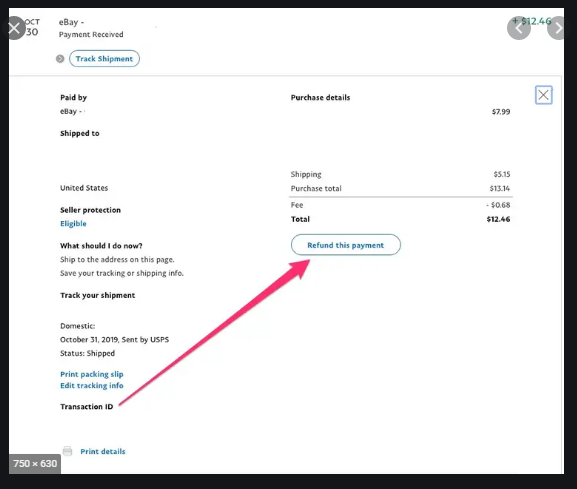The height and width of the screenshot is (489, 577).
Task: Click the Transaction ID label
Action: pyautogui.click(x=86, y=407)
